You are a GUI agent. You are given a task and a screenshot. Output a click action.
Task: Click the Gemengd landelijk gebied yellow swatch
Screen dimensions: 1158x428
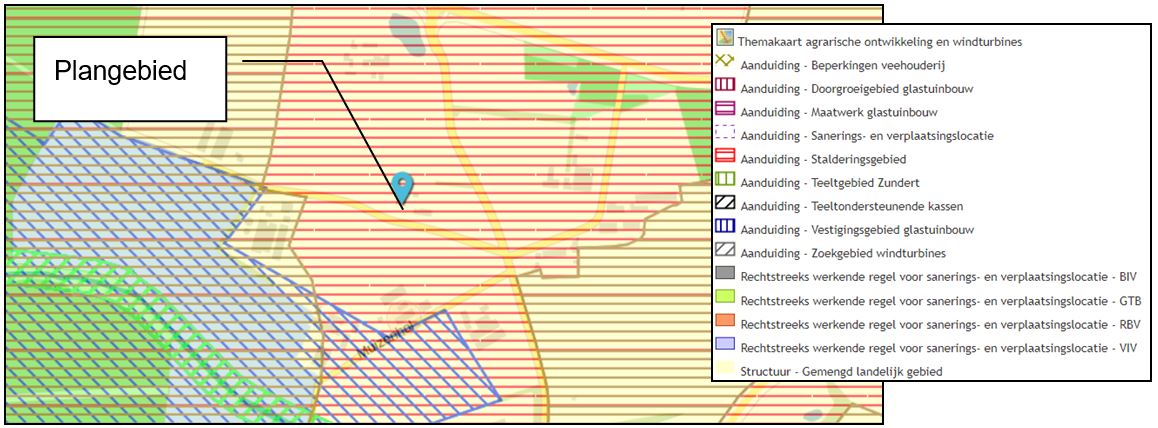pyautogui.click(x=724, y=369)
